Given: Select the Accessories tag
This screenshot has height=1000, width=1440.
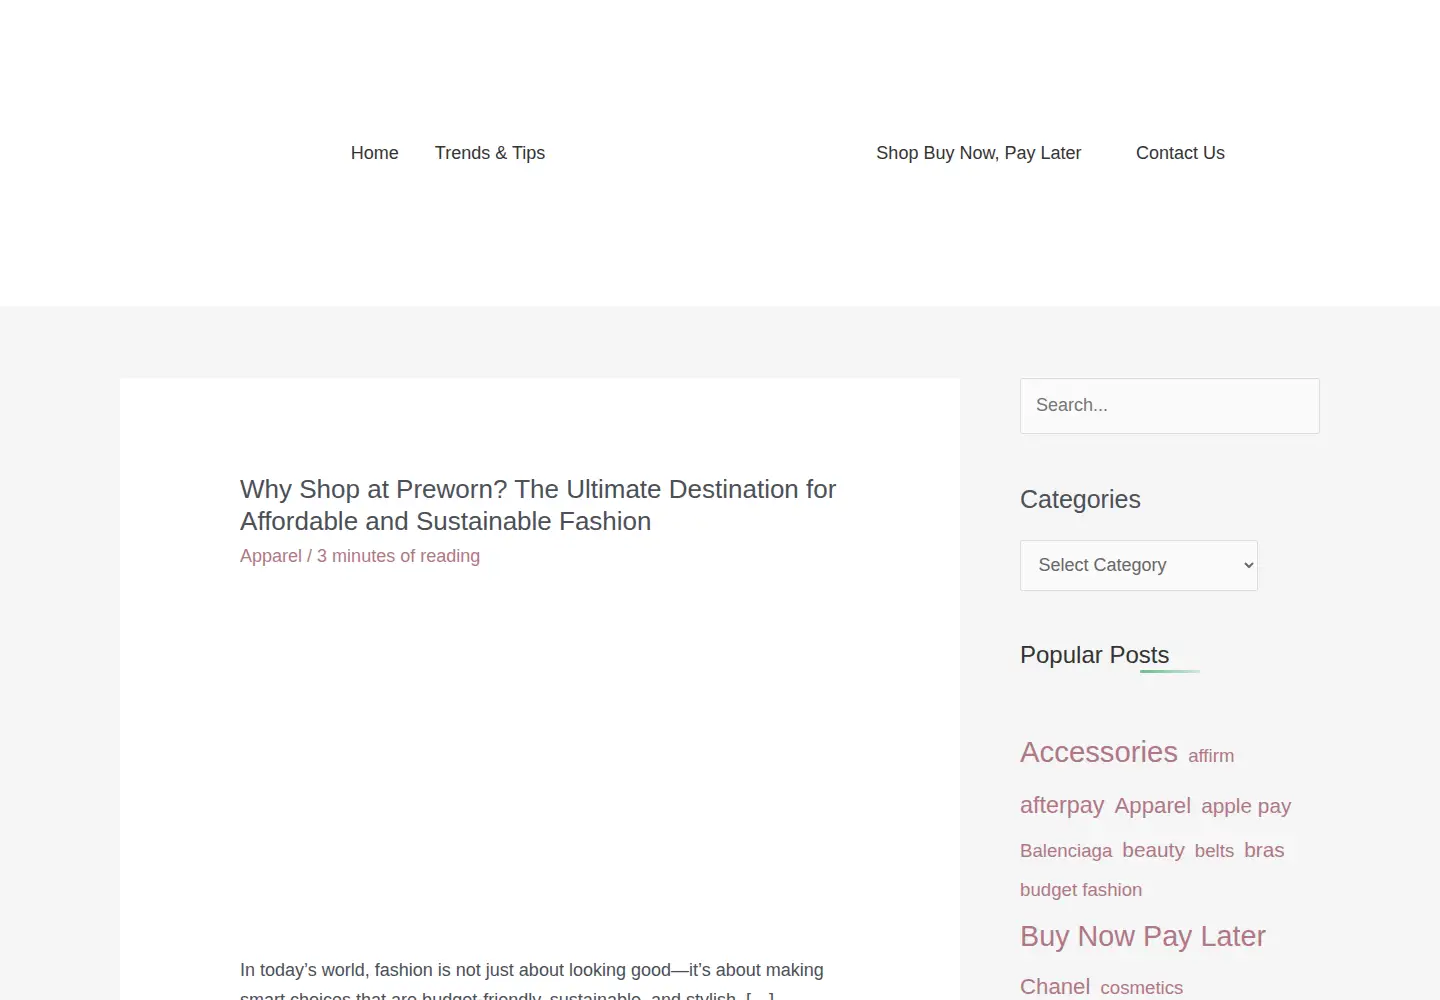Looking at the screenshot, I should click(1099, 752).
